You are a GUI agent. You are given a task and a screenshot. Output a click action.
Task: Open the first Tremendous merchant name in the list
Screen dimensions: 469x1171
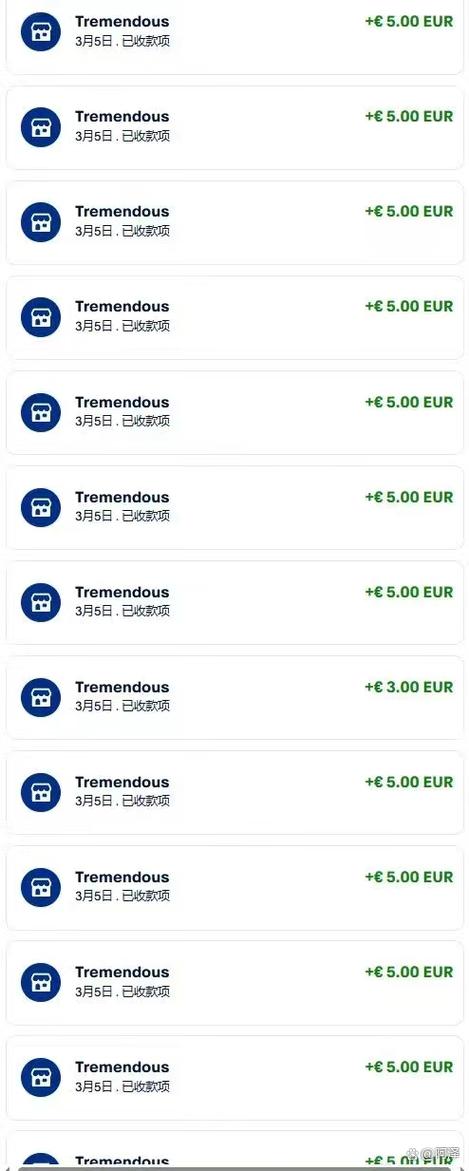point(122,22)
